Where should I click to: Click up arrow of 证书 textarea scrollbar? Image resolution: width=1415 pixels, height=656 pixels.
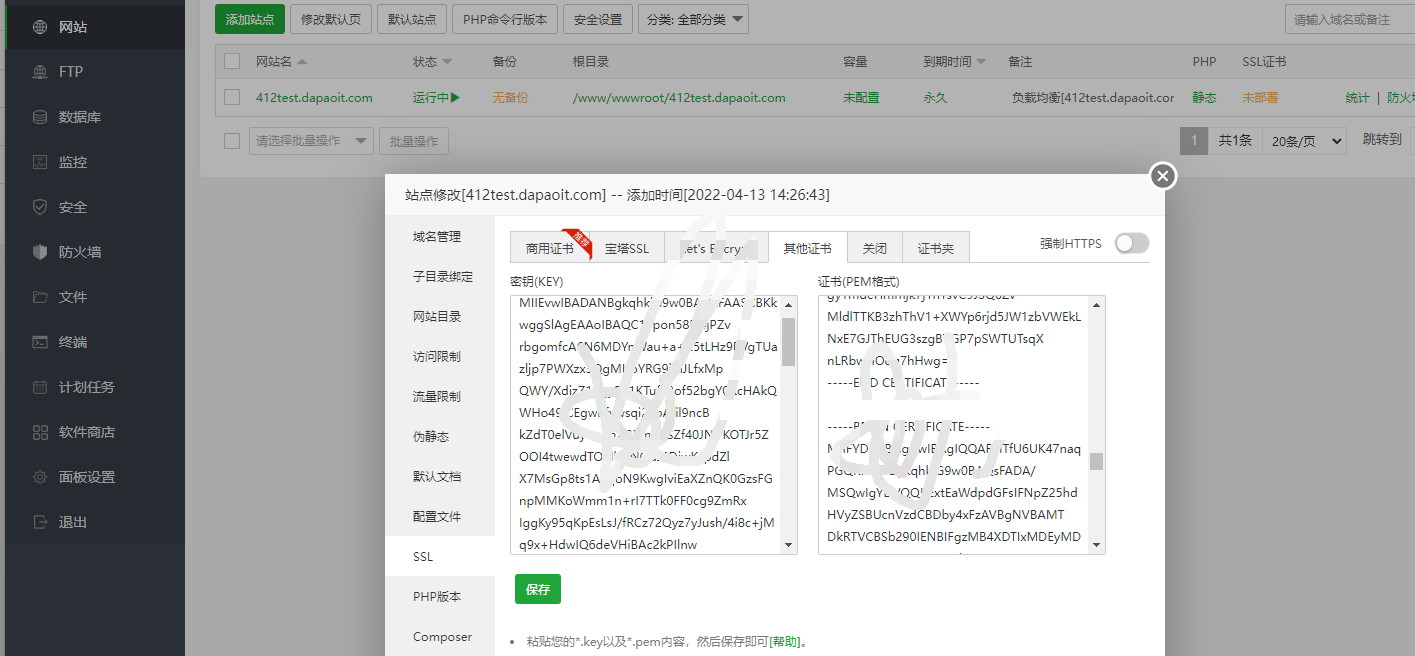[x=1096, y=304]
